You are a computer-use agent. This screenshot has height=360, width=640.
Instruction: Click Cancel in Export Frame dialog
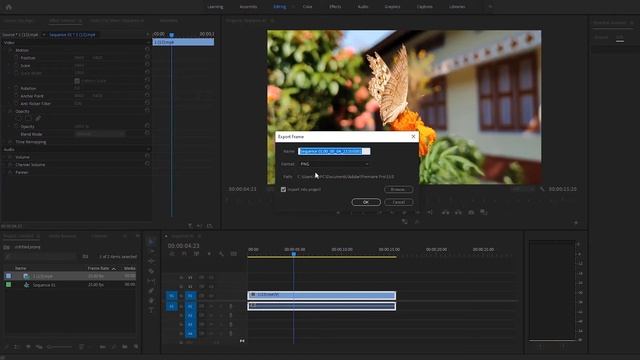[x=398, y=202]
